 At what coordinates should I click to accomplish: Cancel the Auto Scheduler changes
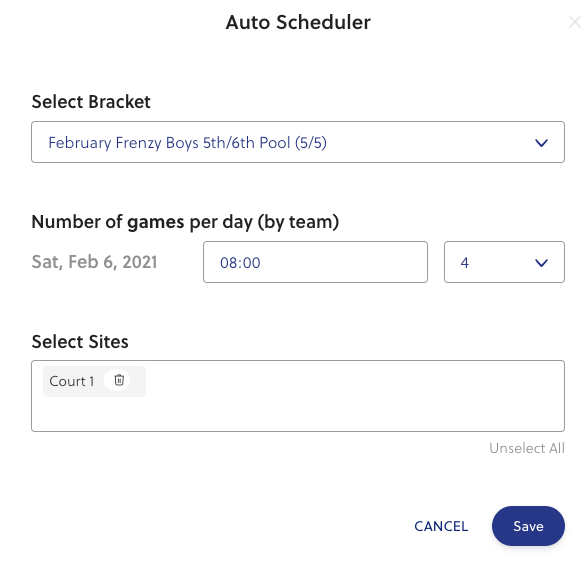441,526
